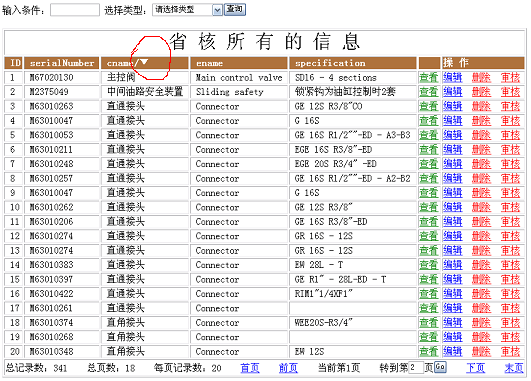Select the WEE20S-R3/4 specification cell
Screen dimensions: 531x381
[x=353, y=322]
